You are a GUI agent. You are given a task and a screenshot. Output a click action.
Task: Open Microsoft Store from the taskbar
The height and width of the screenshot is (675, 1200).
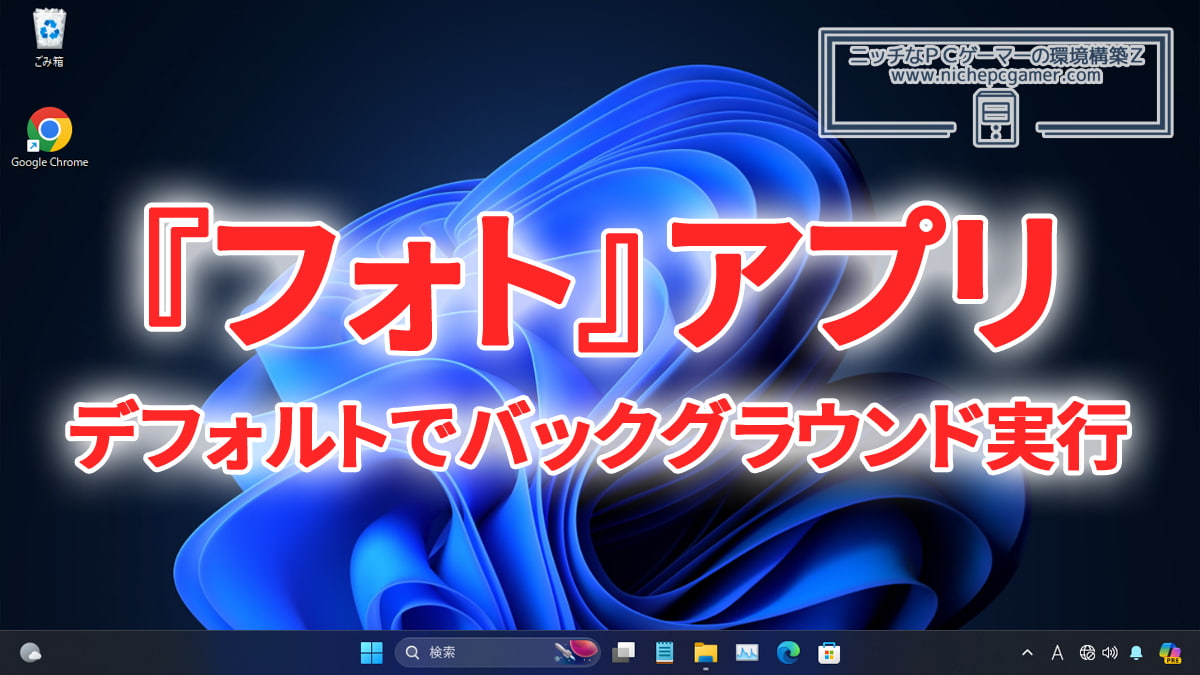pyautogui.click(x=829, y=653)
